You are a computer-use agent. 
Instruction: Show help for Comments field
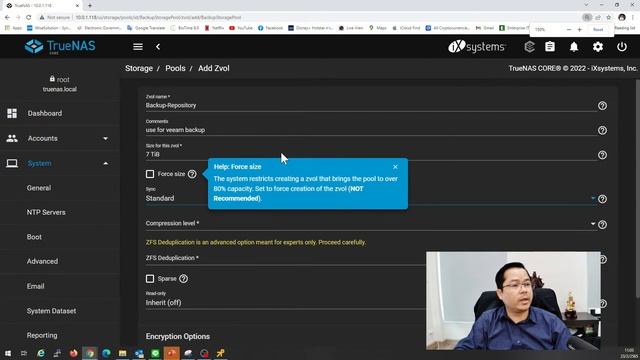pos(602,130)
